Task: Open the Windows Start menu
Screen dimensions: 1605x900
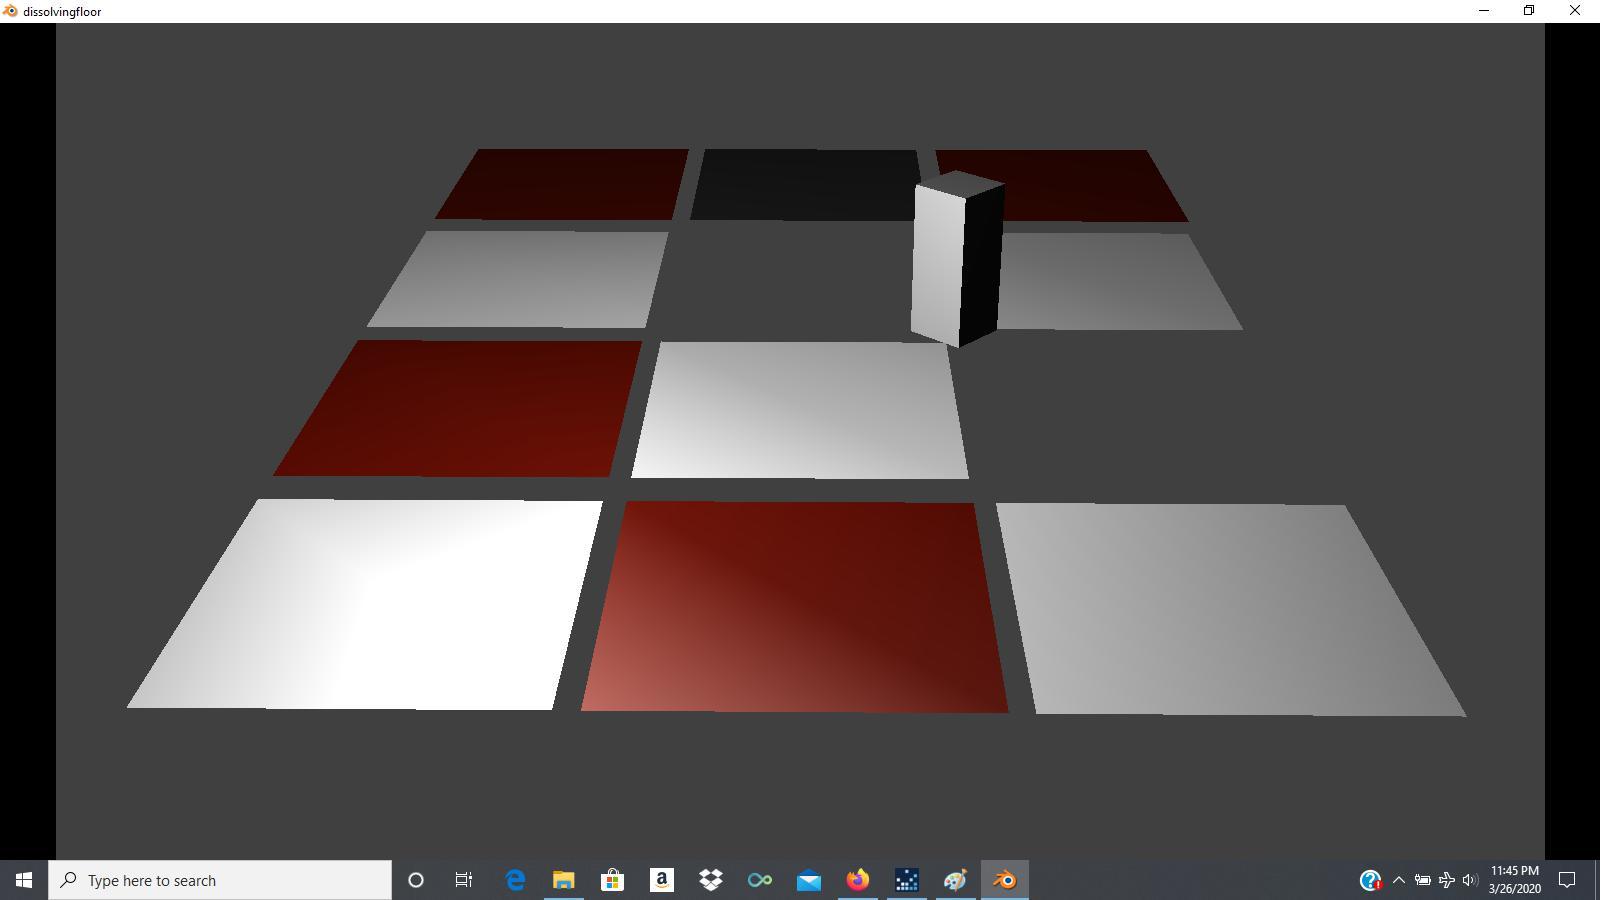Action: (24, 880)
